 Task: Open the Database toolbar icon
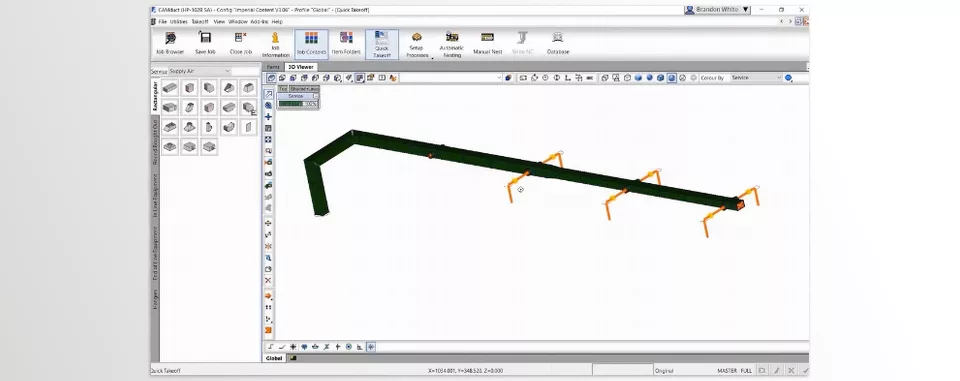click(558, 43)
